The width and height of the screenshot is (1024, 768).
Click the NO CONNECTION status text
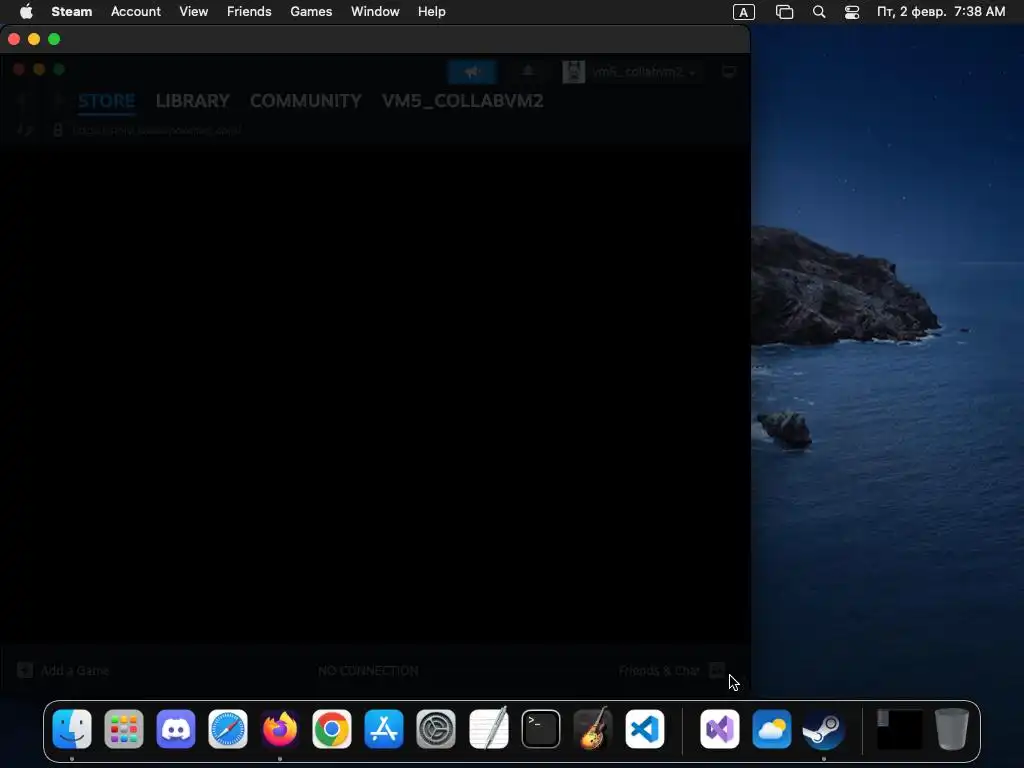point(368,671)
